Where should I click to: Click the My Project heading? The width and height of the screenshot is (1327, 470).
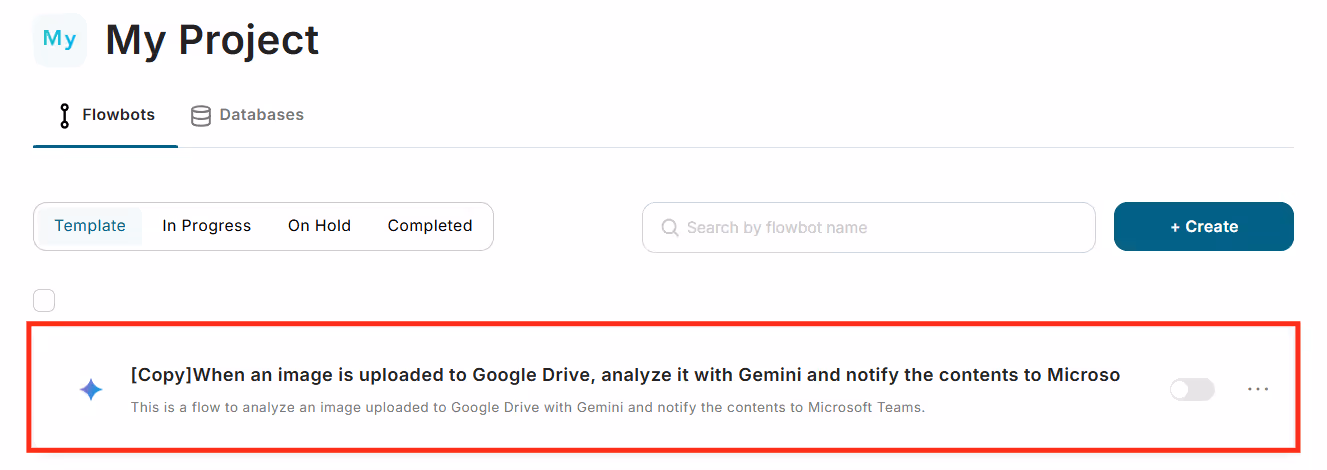pos(212,40)
